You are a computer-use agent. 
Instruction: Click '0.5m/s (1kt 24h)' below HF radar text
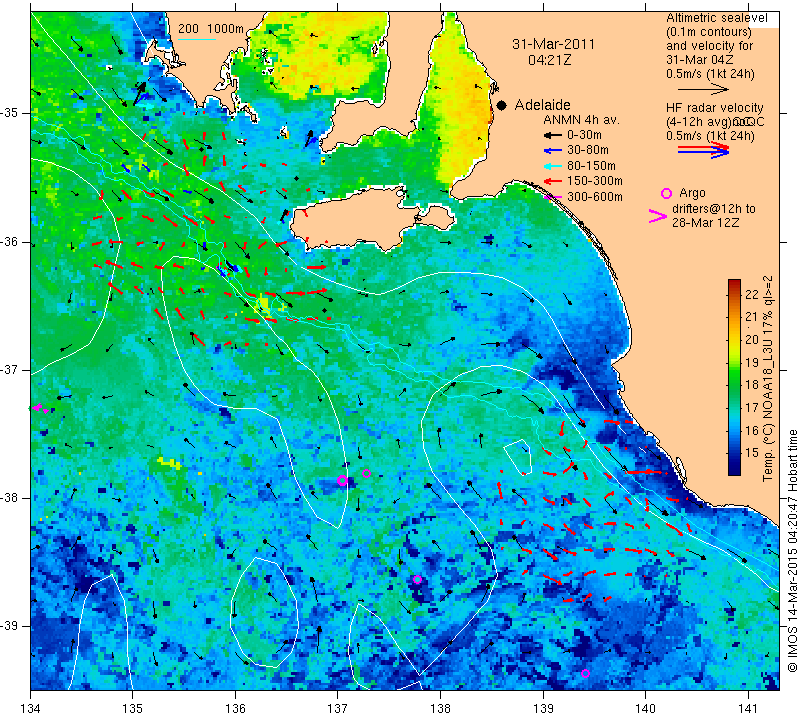(710, 136)
